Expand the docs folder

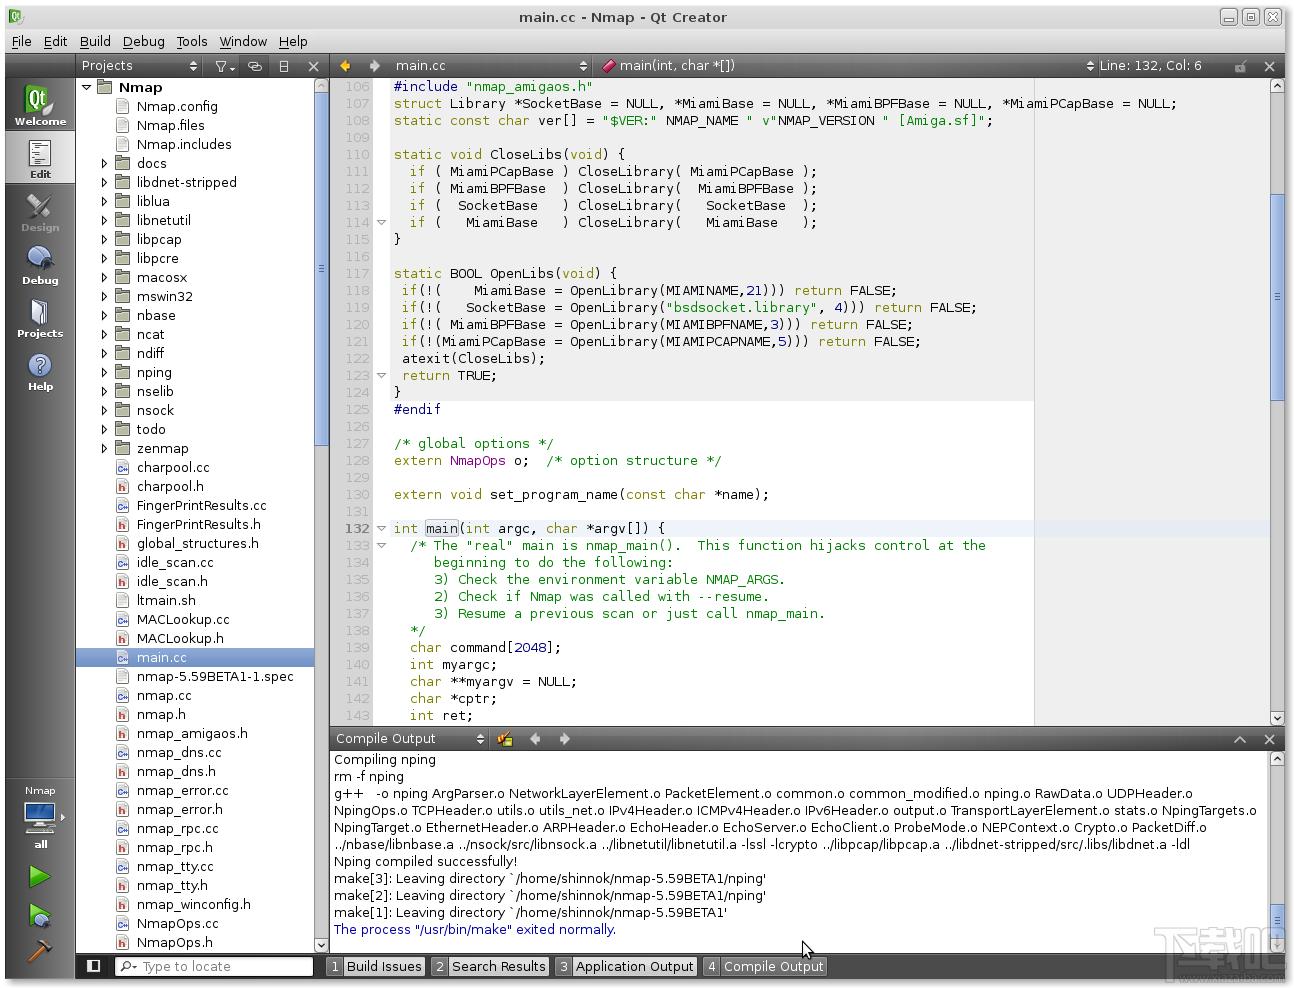(x=104, y=163)
